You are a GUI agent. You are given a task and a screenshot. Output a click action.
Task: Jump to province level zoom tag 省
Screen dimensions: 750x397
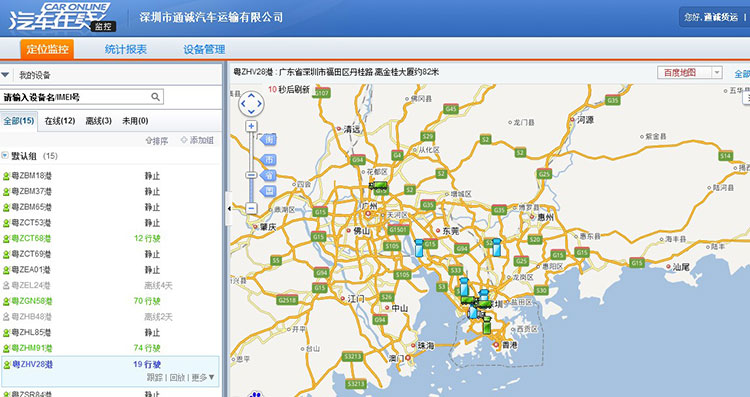(268, 175)
